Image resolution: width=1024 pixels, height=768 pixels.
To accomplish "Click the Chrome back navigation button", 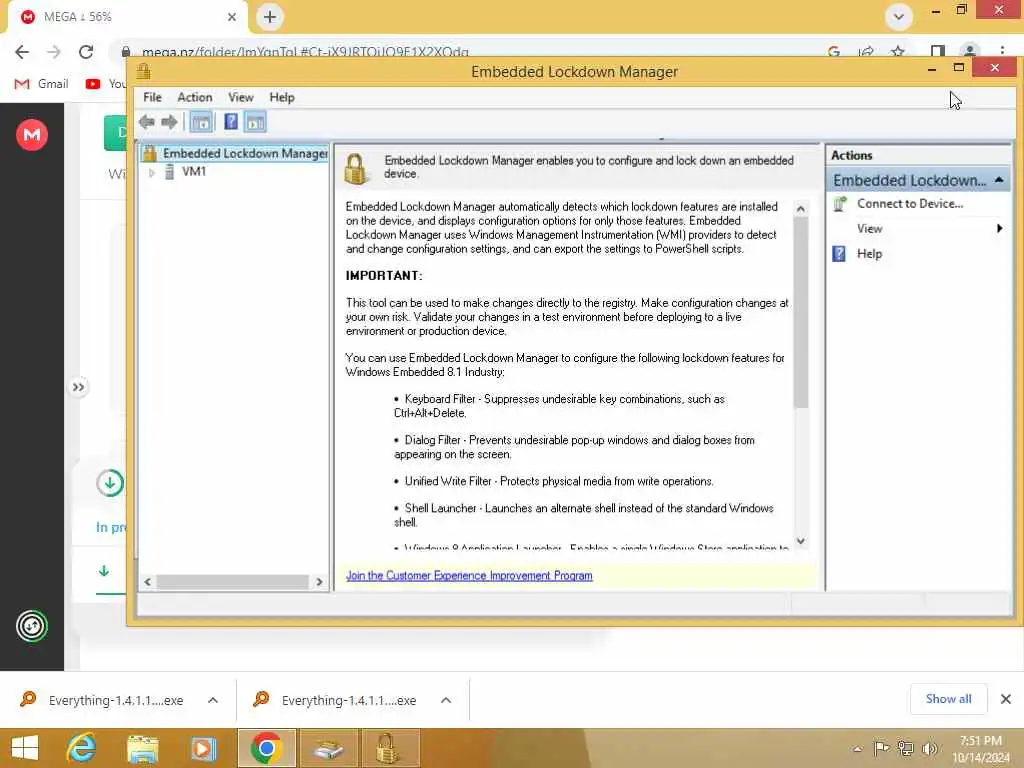I will (22, 52).
